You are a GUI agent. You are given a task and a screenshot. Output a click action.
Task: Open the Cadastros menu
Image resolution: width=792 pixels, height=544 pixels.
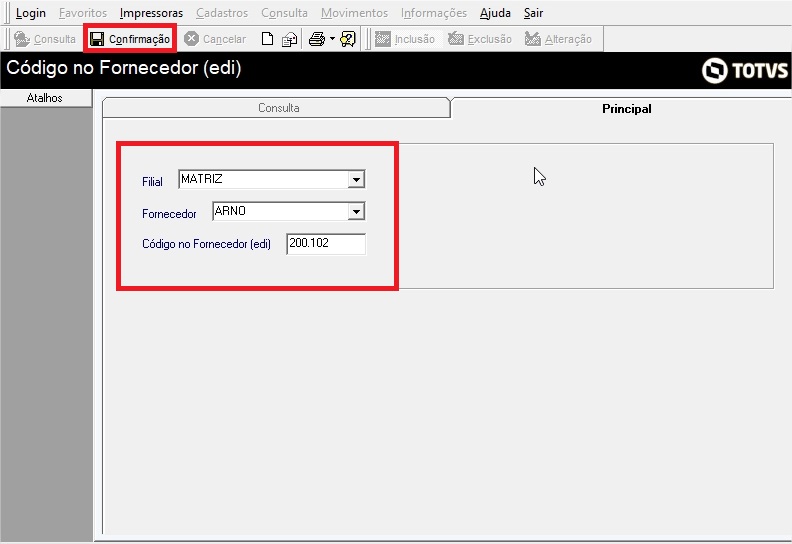coord(222,13)
